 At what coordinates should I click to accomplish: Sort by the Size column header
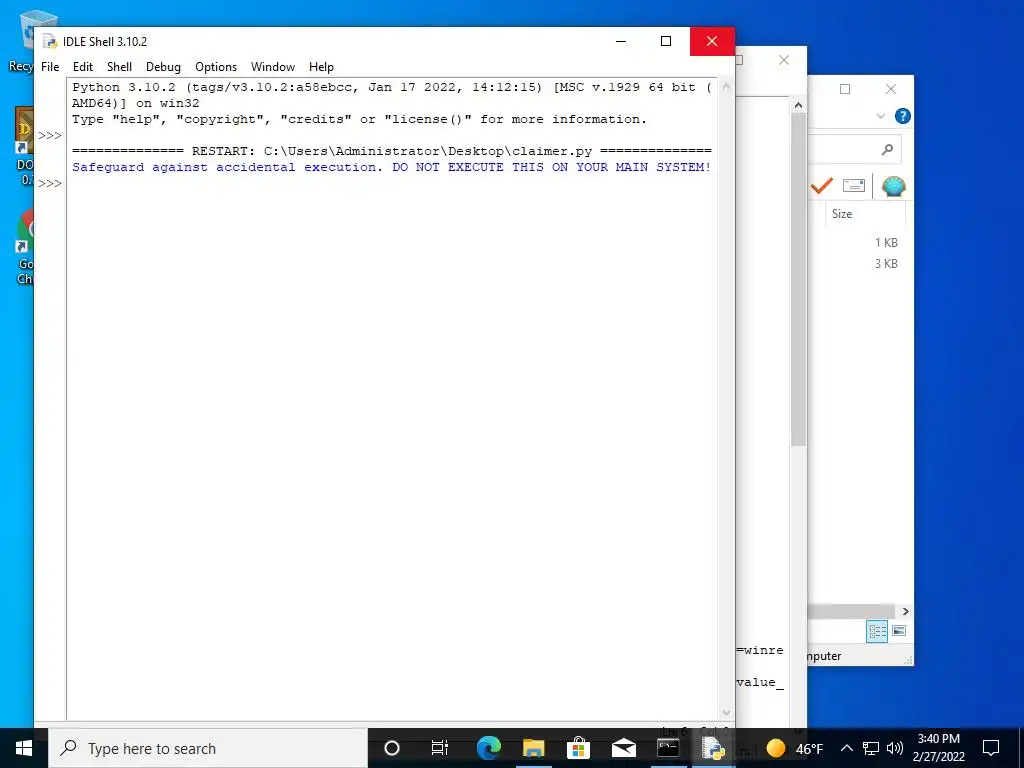[x=842, y=214]
